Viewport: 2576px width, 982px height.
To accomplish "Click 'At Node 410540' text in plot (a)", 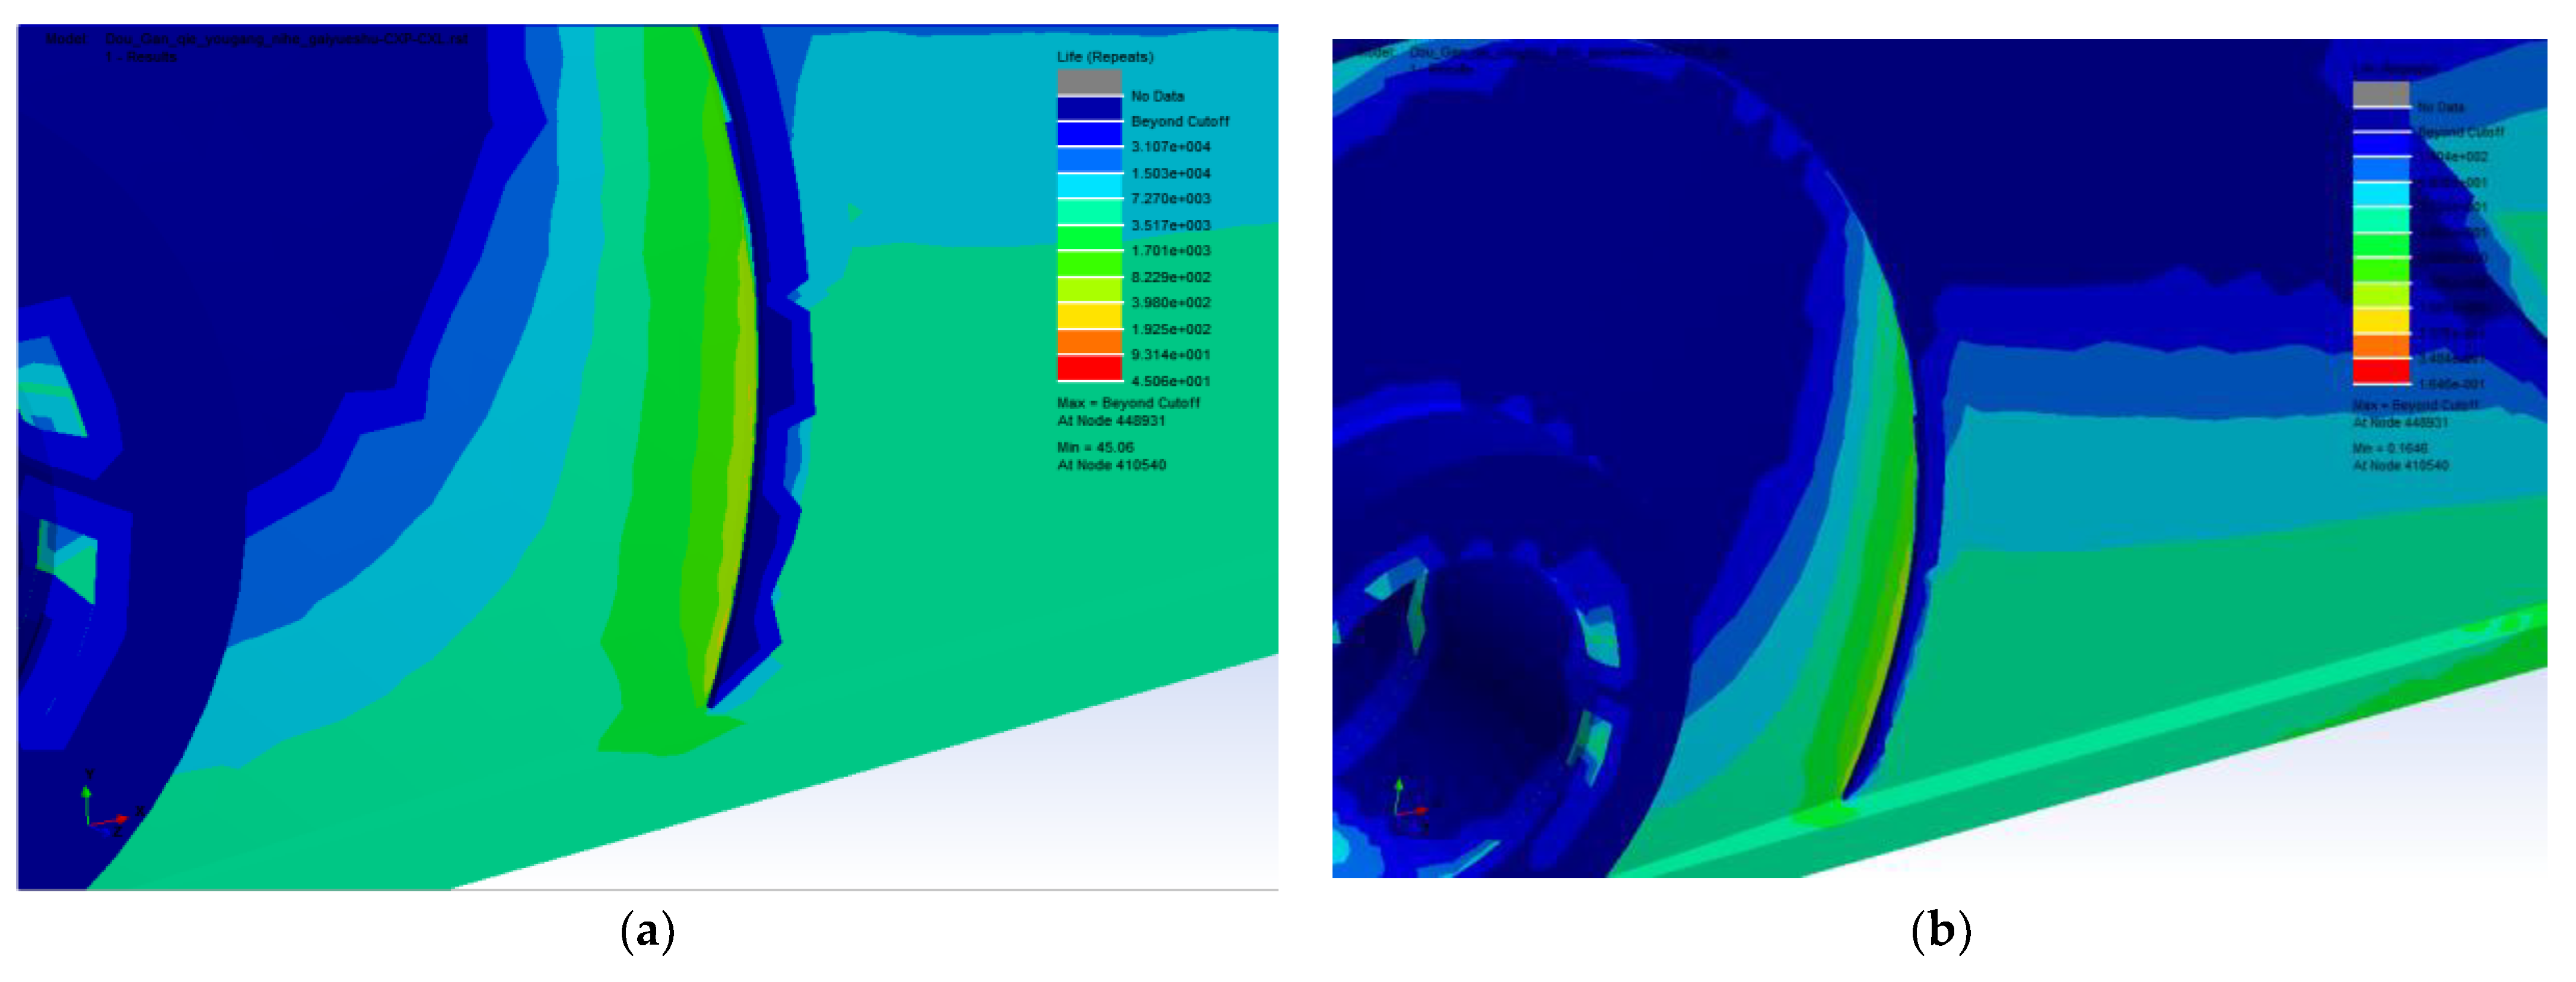I will [x=1111, y=465].
